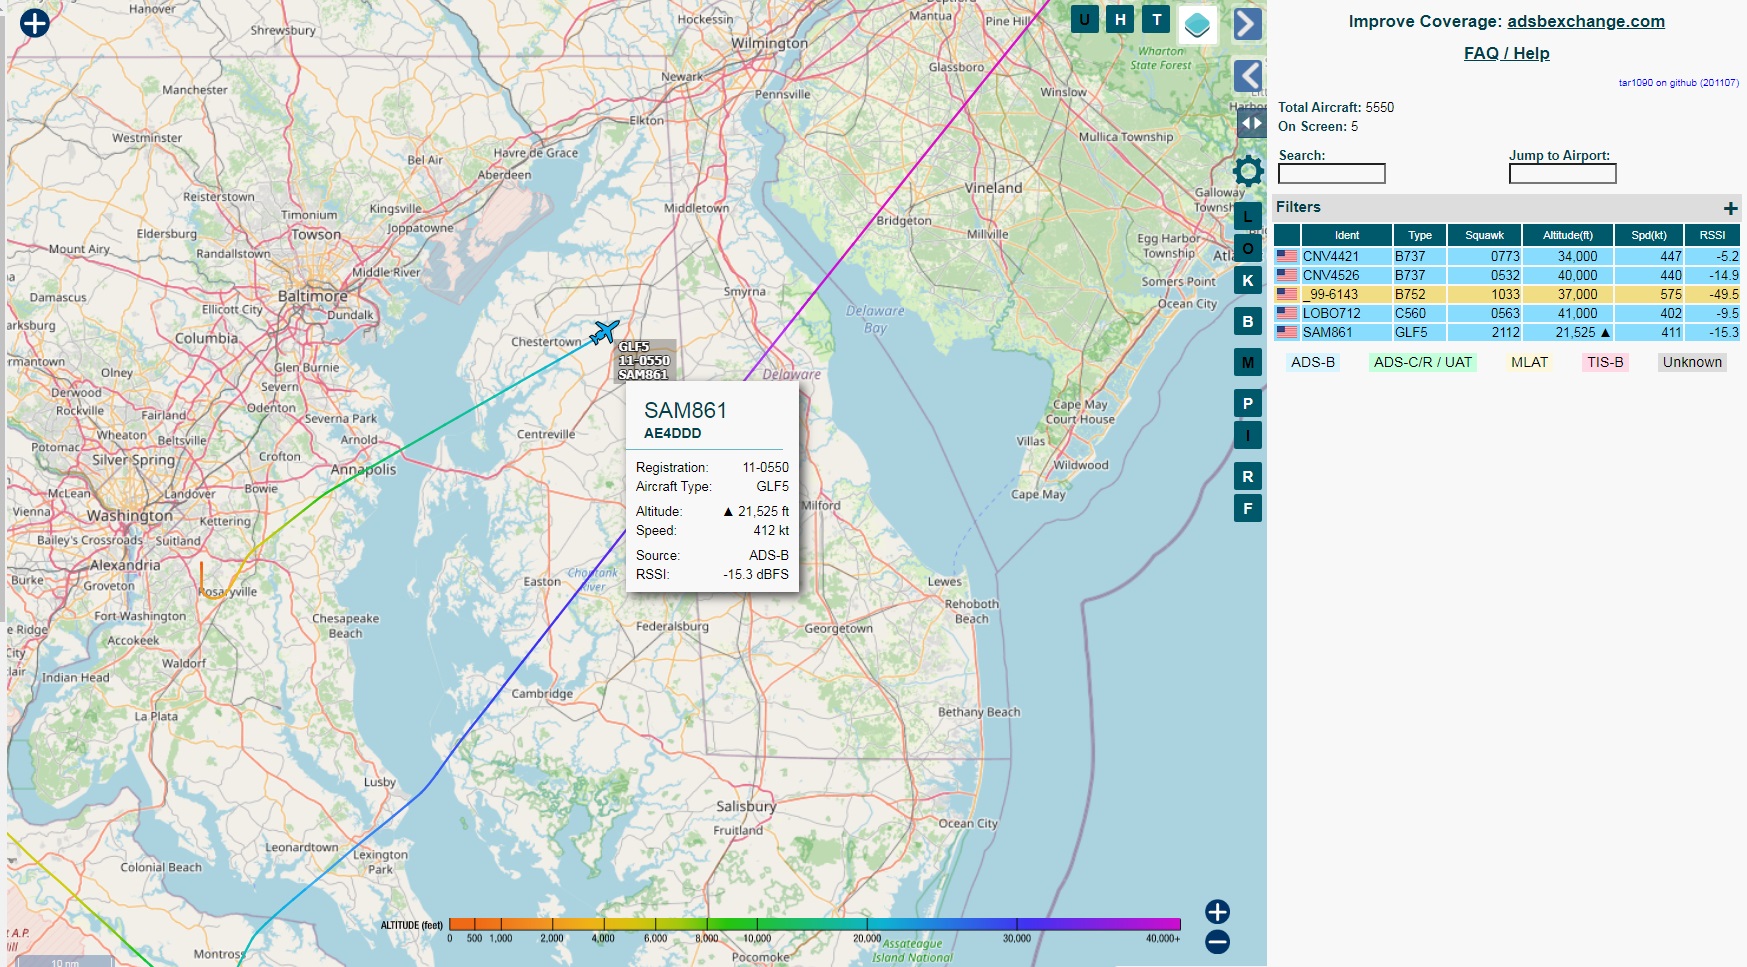Click the U map toggle button
Viewport: 1747px width, 967px height.
pyautogui.click(x=1084, y=19)
